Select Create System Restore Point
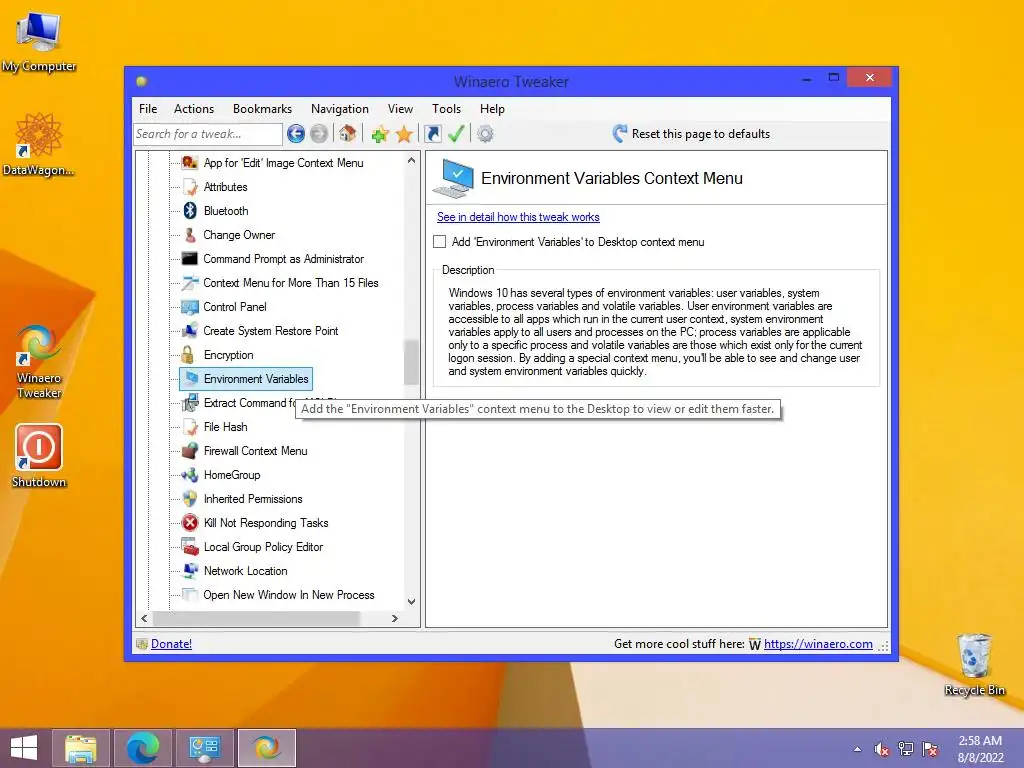 (270, 331)
